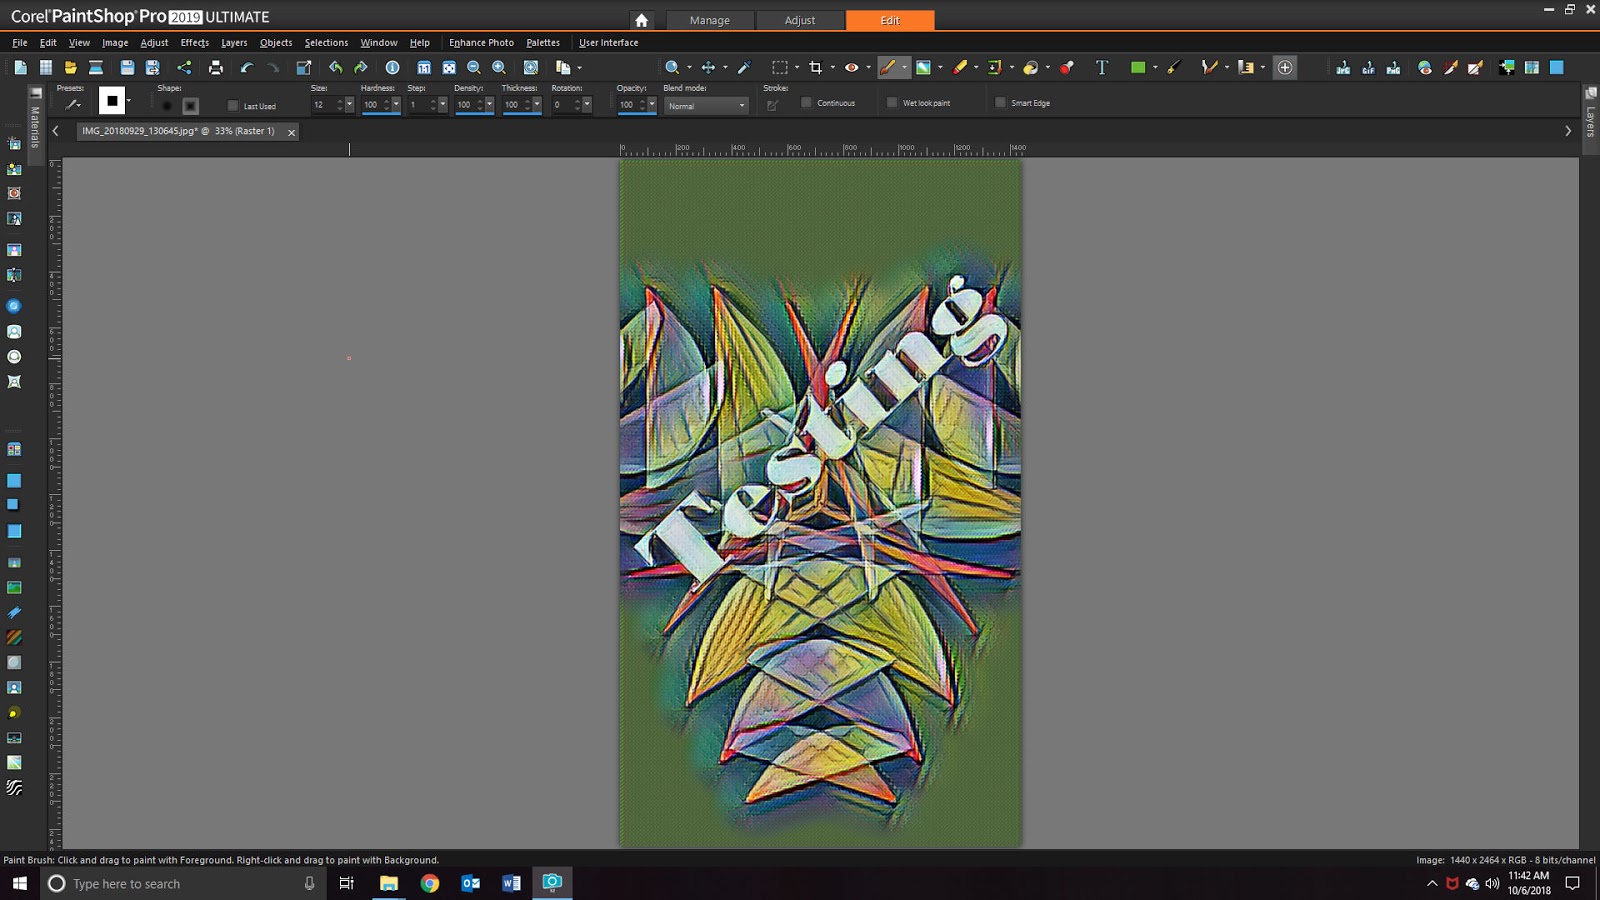Open the Effects menu
Viewport: 1600px width, 900px height.
point(193,42)
